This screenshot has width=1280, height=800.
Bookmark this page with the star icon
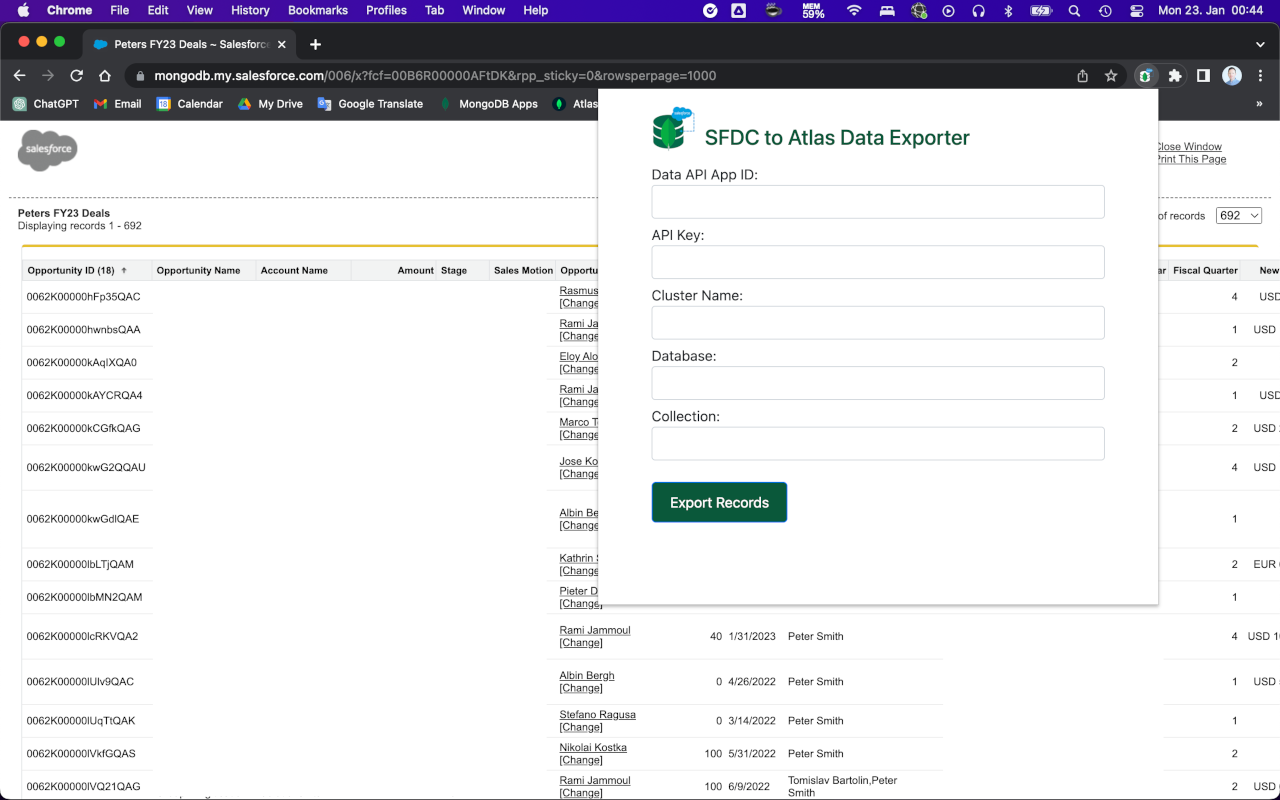click(x=1111, y=76)
